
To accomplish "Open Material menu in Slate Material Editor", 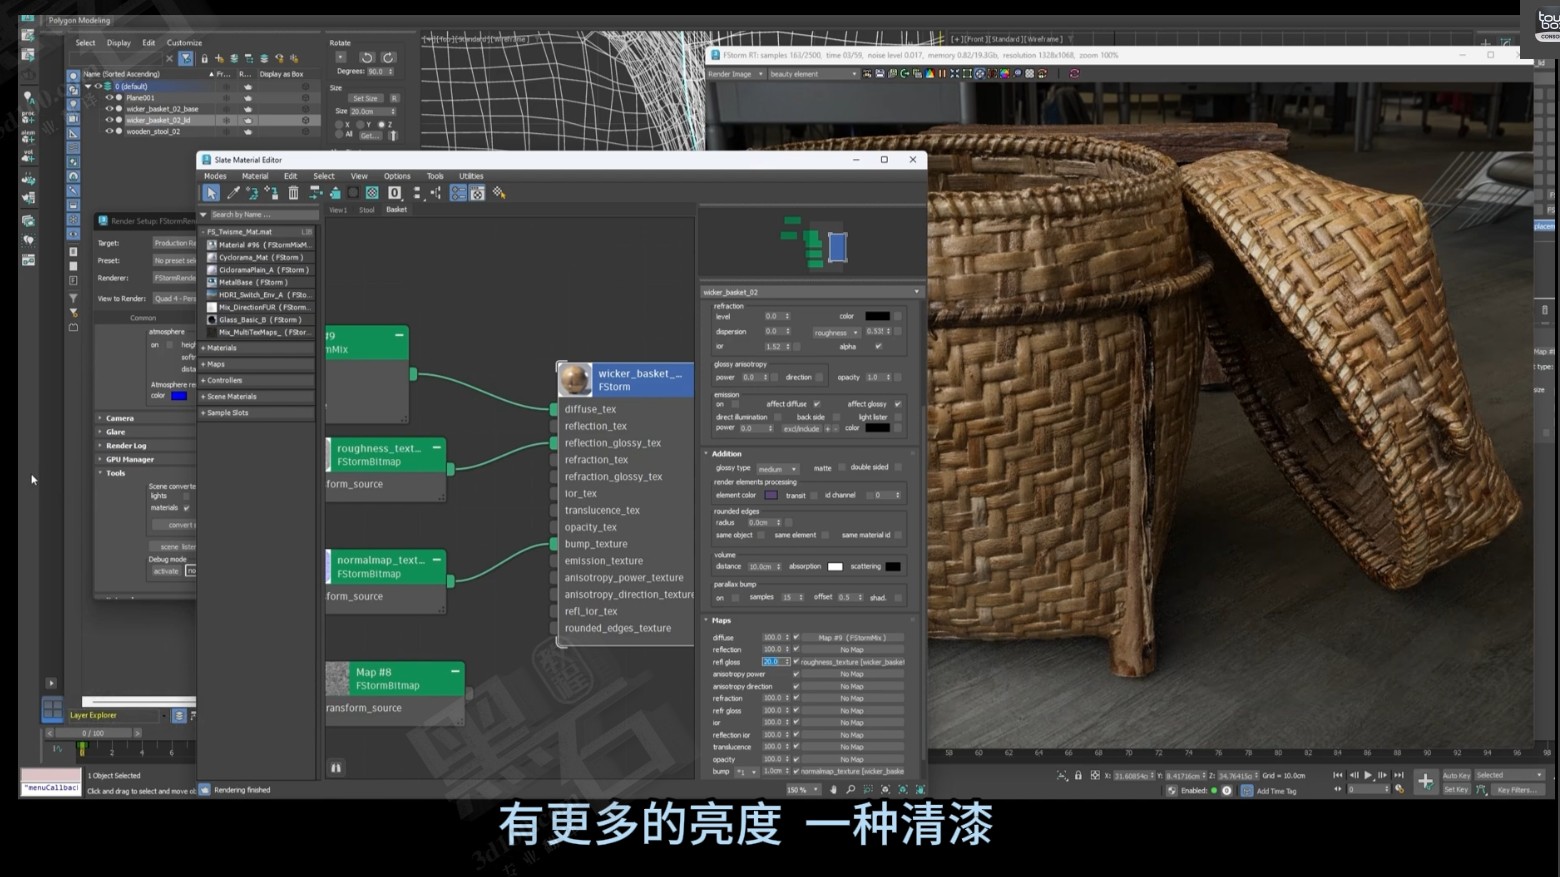I will (255, 176).
